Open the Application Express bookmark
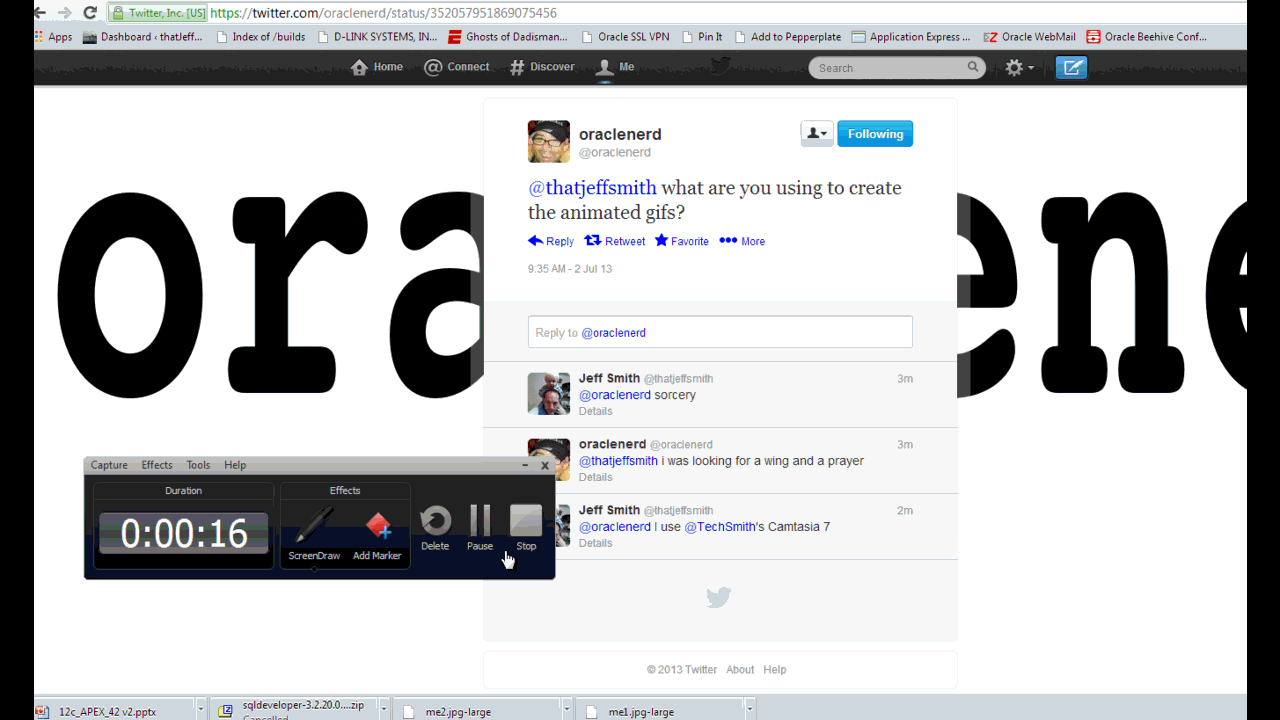 [x=911, y=37]
